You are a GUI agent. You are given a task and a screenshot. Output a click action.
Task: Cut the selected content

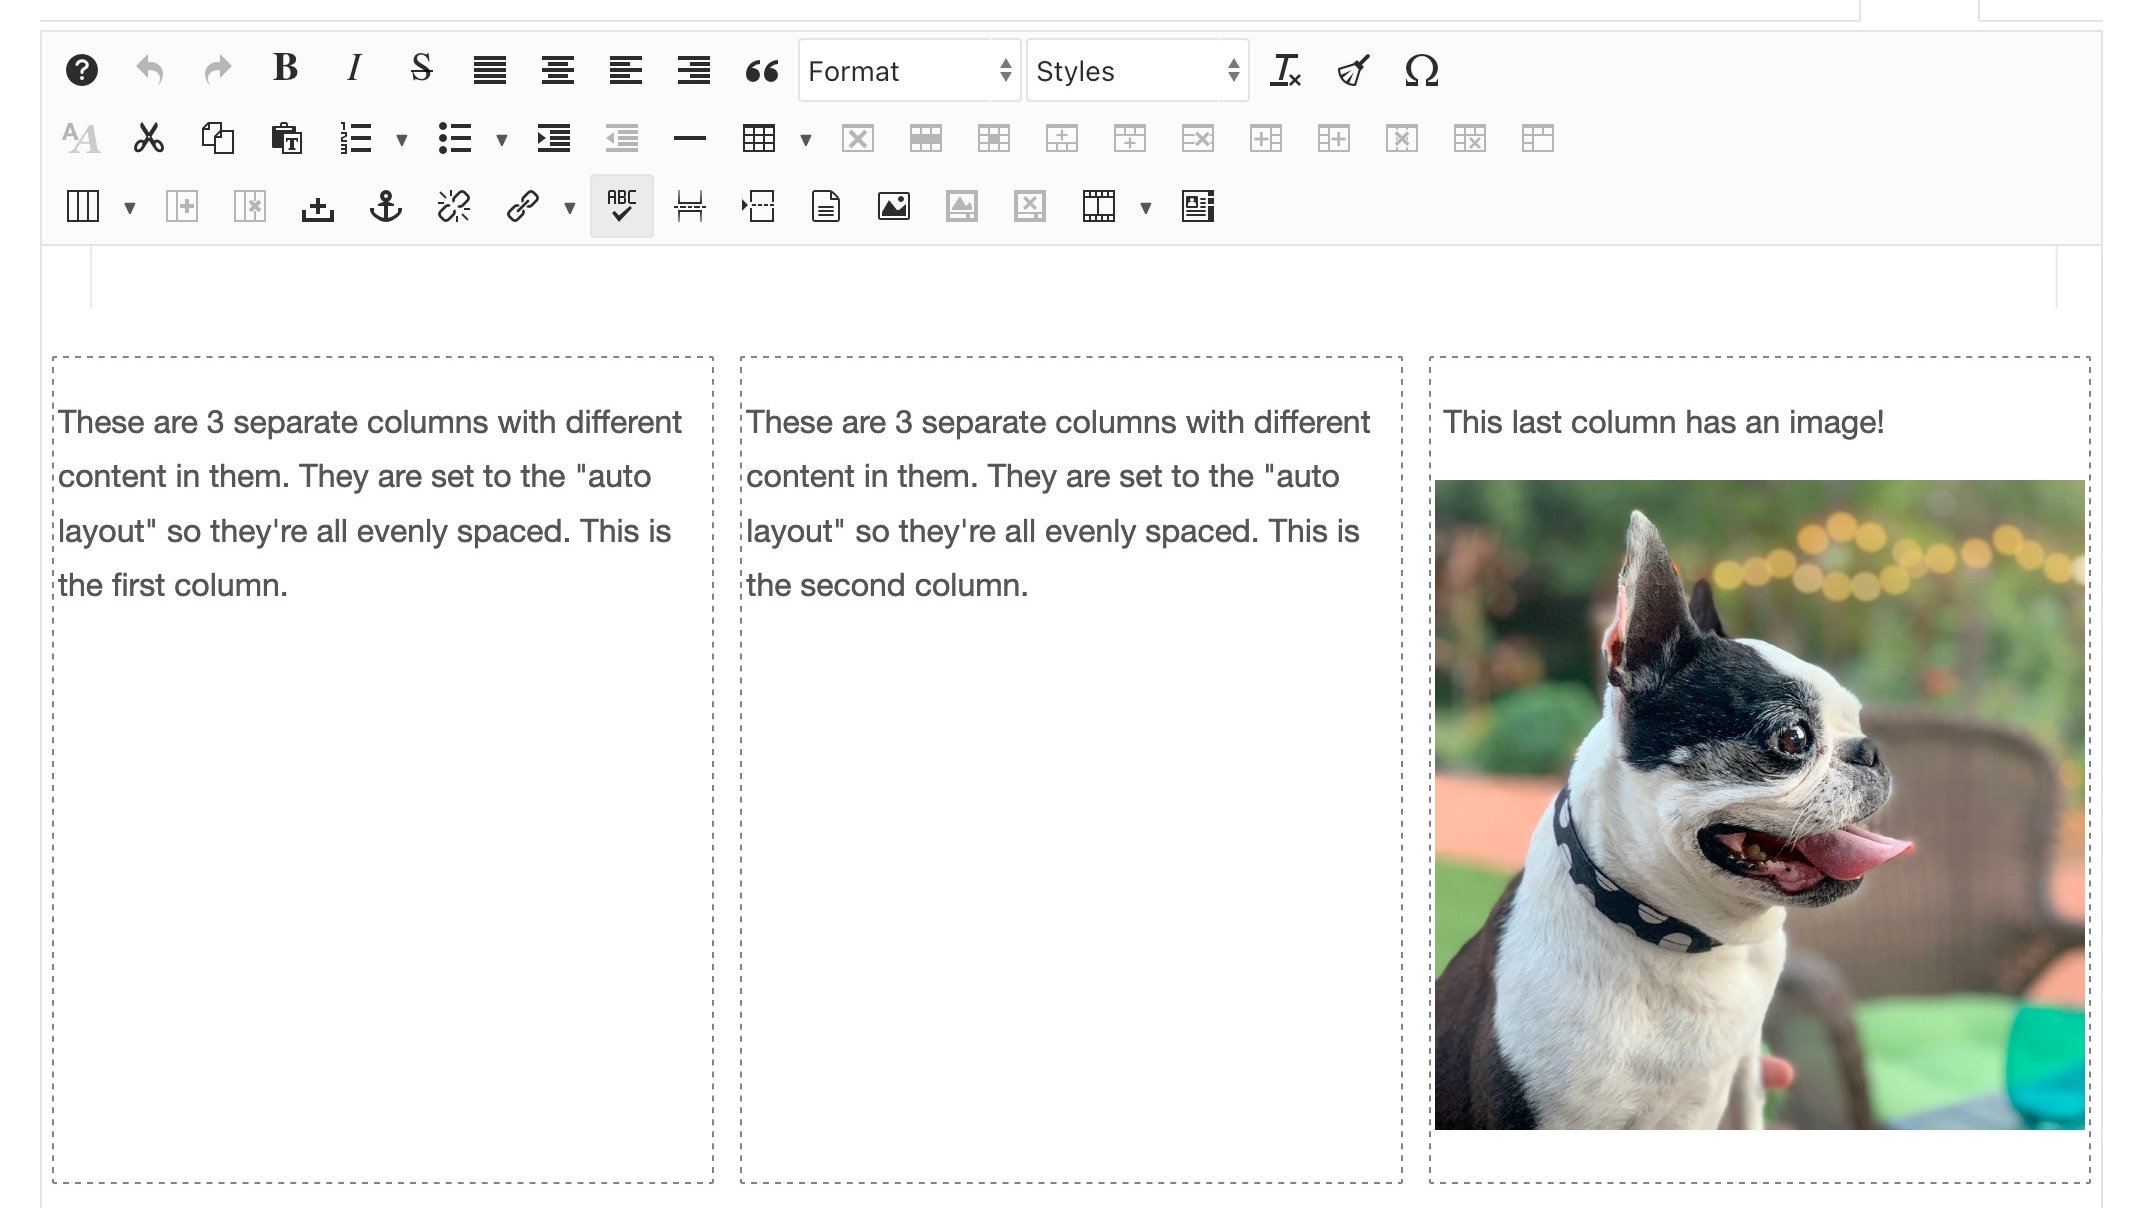click(x=148, y=138)
